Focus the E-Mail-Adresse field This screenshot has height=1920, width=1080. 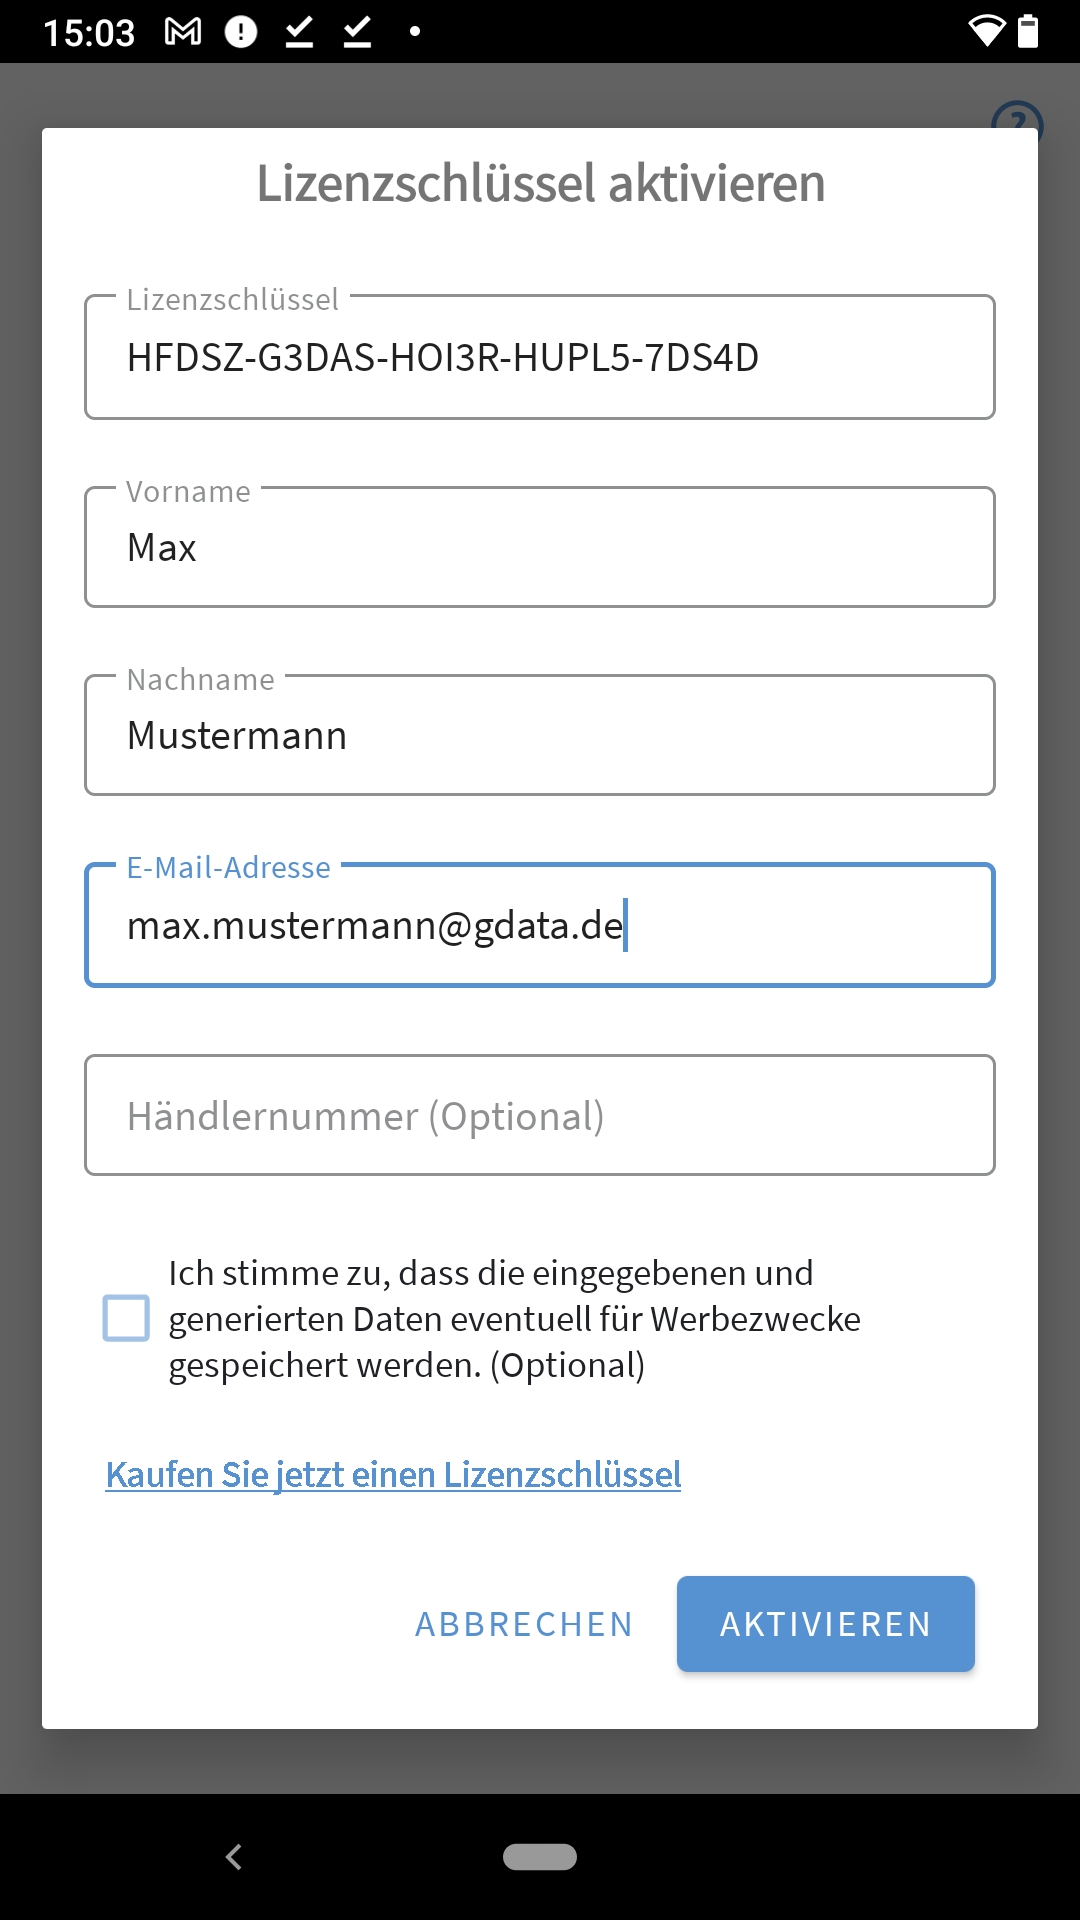click(540, 925)
